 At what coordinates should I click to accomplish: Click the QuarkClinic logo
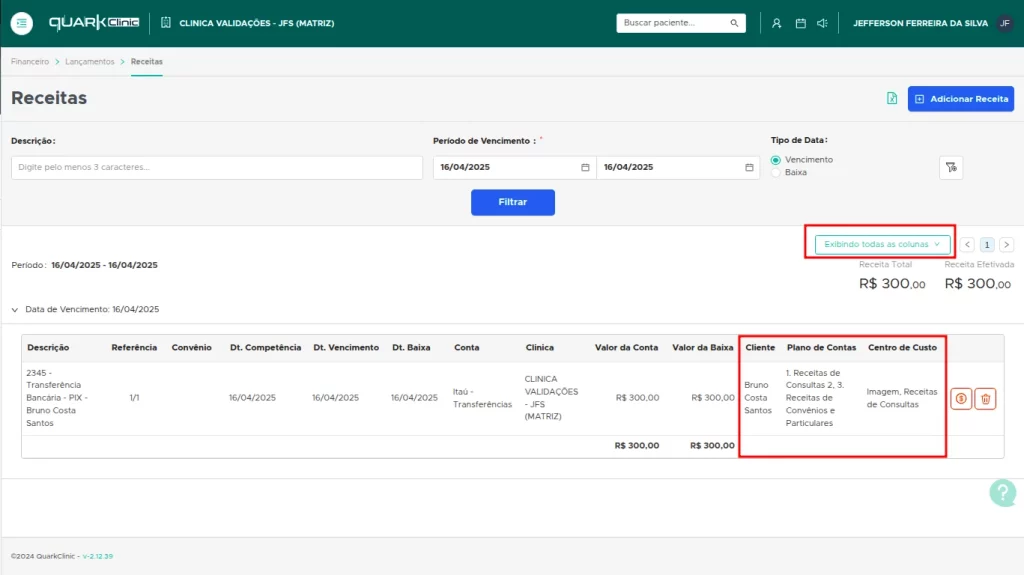(94, 23)
